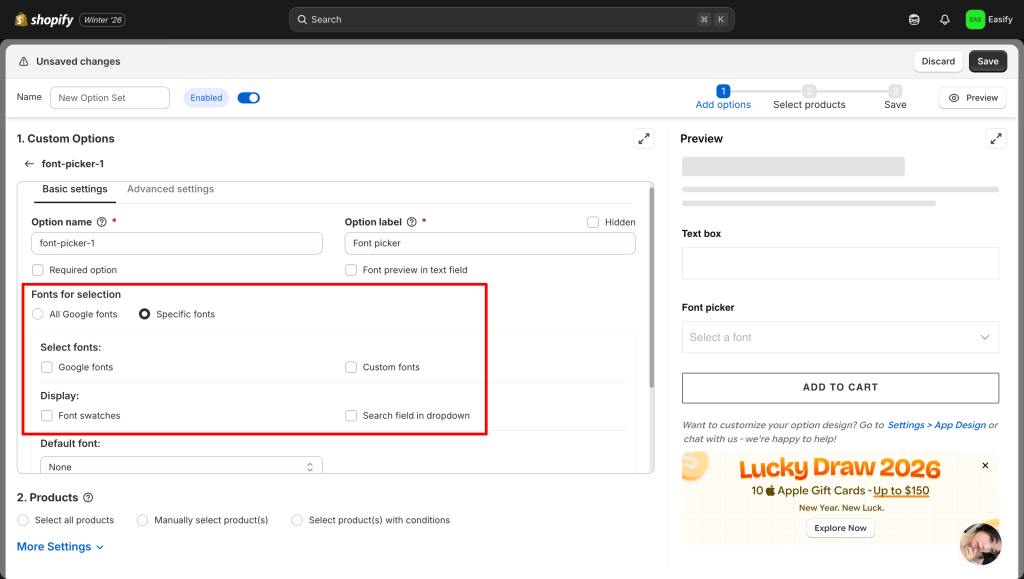Image resolution: width=1024 pixels, height=579 pixels.
Task: Check the Required option checkbox
Action: click(x=38, y=270)
